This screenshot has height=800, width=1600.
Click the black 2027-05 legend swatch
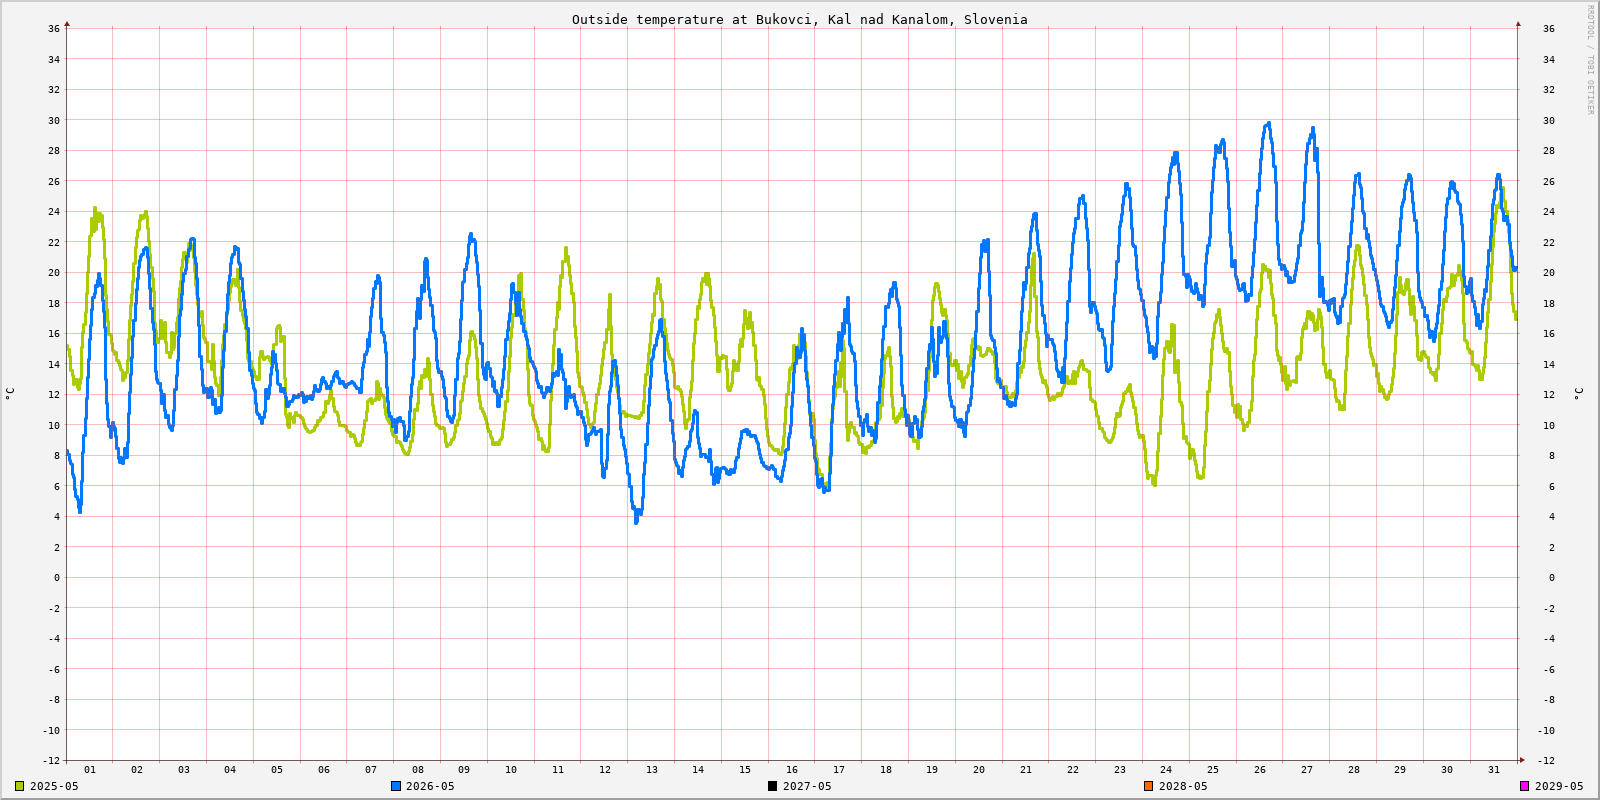772,786
